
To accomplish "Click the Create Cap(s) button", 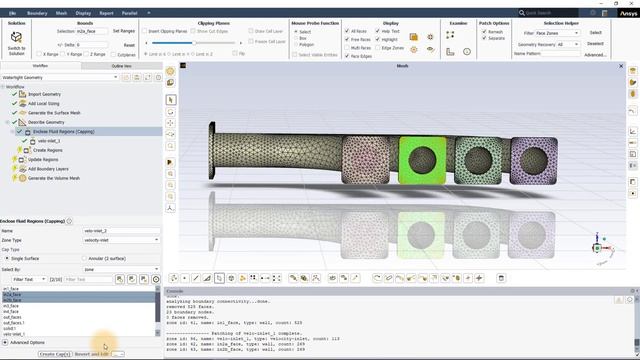I will (55, 354).
